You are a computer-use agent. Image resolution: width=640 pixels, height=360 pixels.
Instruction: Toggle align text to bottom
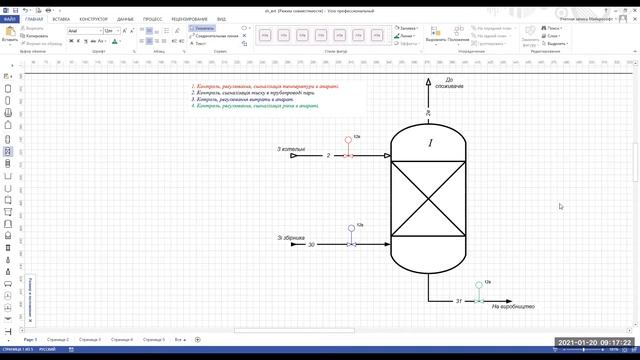157,31
